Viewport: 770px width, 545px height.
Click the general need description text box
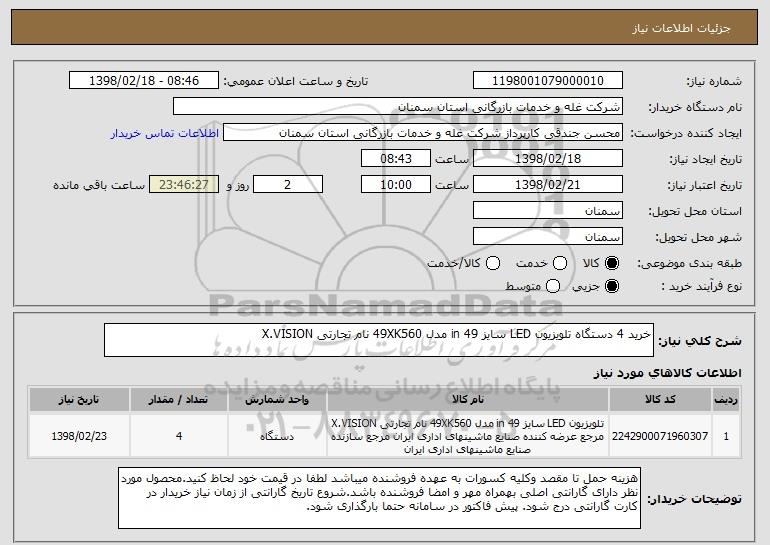(379, 340)
